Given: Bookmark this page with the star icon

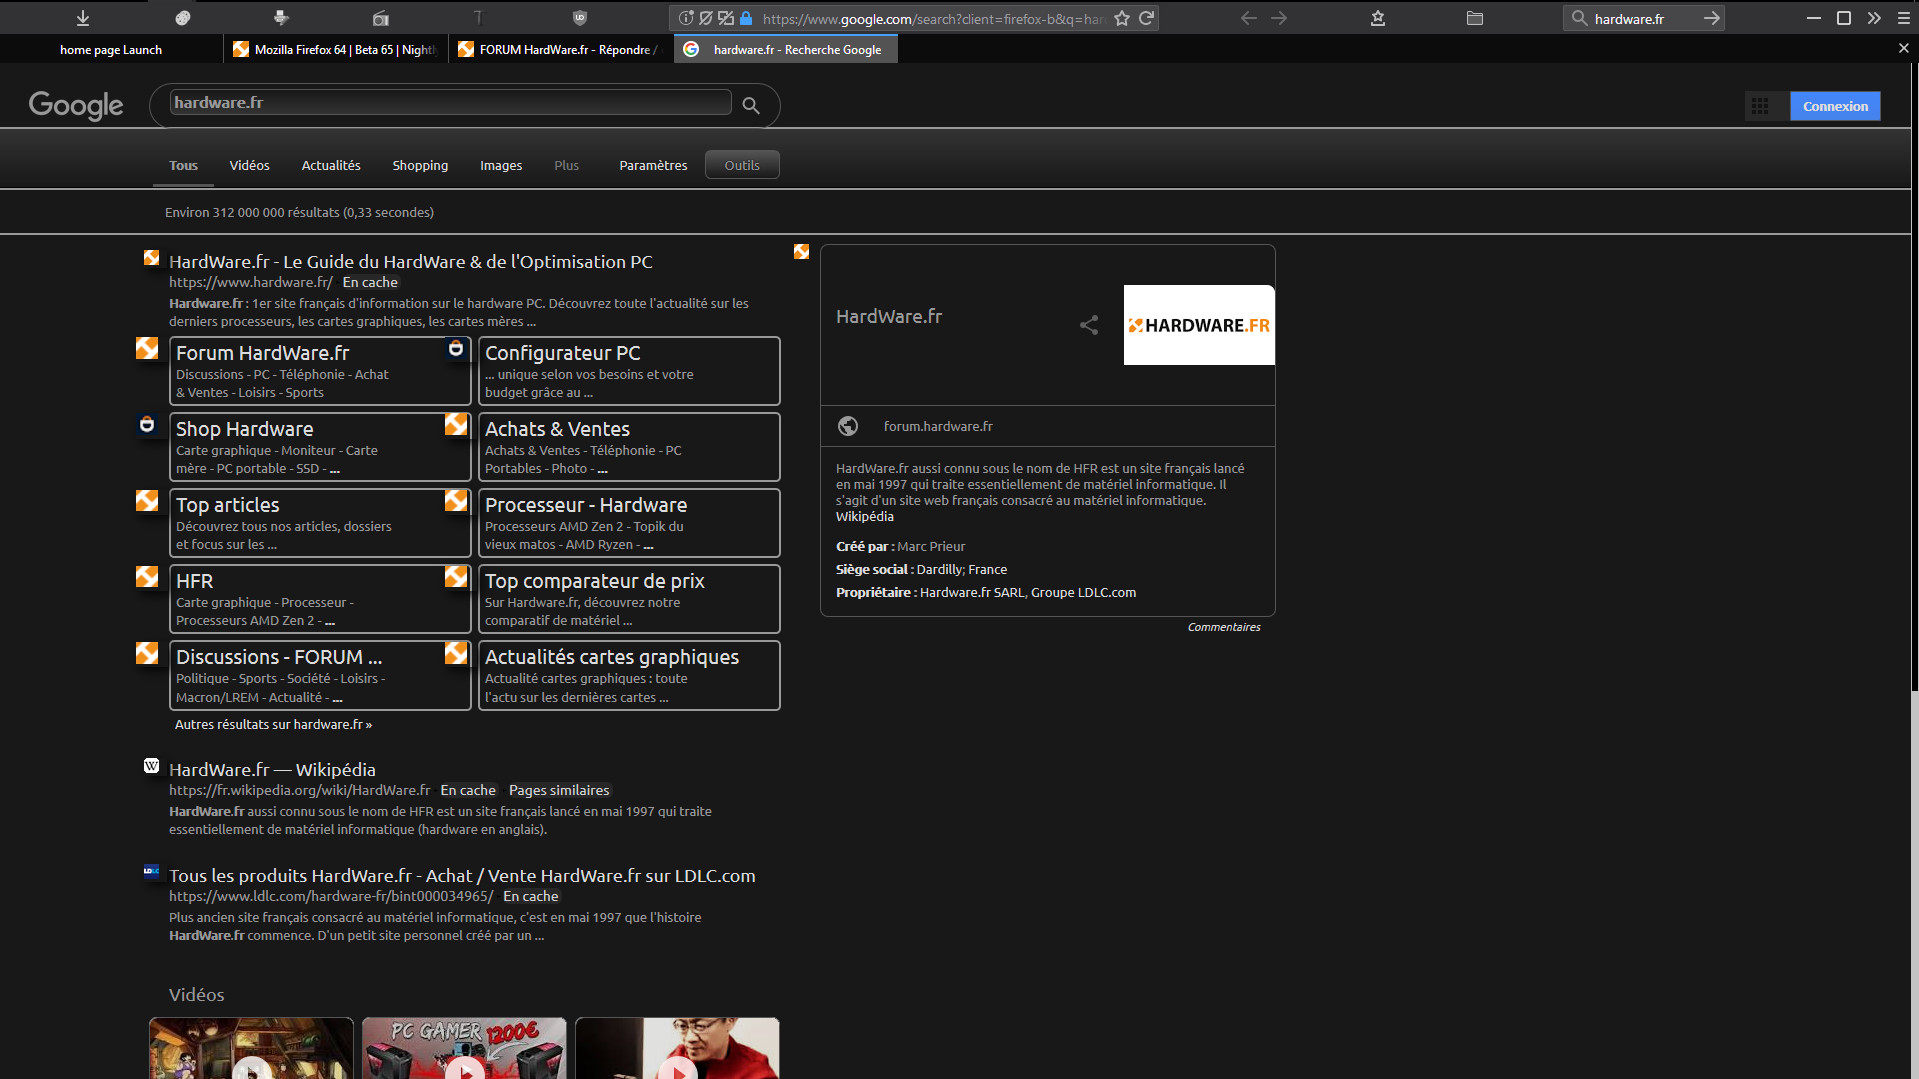Looking at the screenshot, I should (1122, 18).
